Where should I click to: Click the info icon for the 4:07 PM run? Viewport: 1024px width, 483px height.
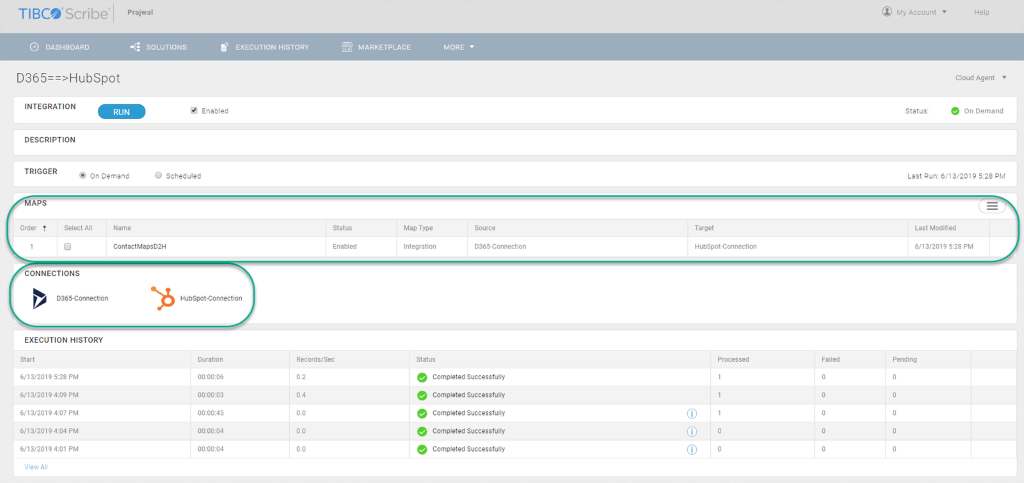pyautogui.click(x=692, y=413)
